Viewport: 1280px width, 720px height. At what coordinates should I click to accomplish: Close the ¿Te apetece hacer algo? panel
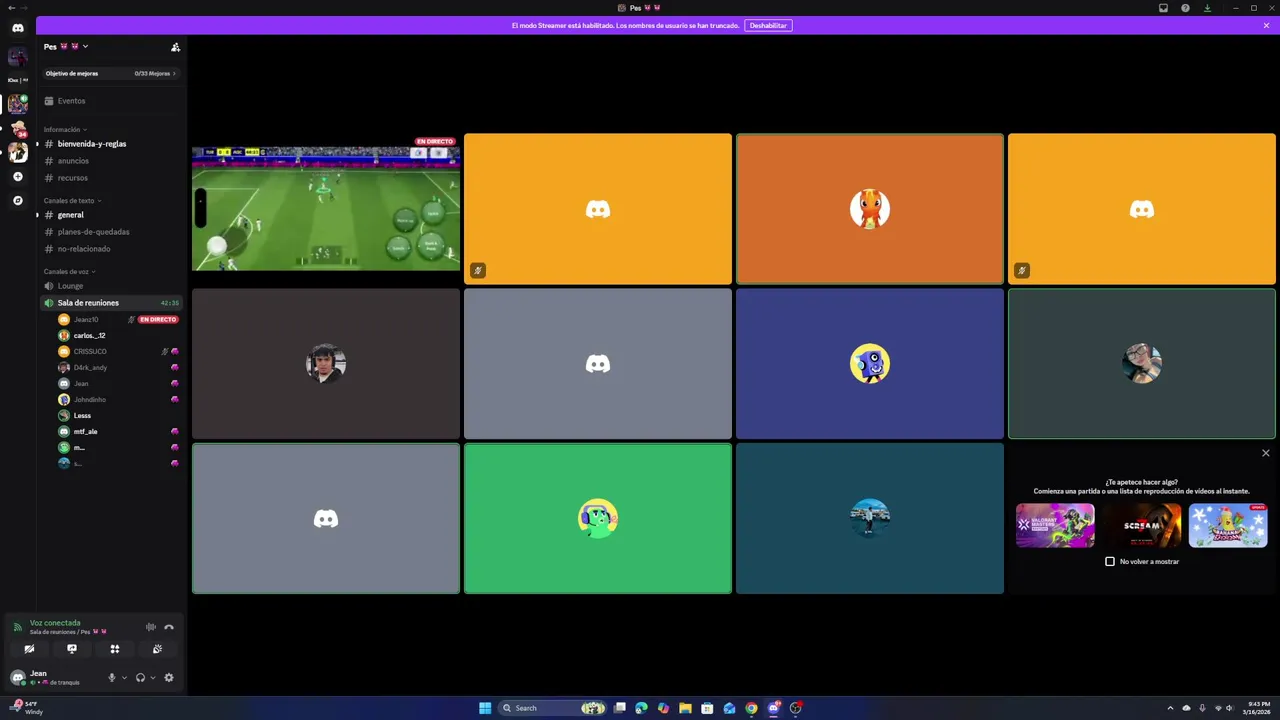tap(1265, 453)
